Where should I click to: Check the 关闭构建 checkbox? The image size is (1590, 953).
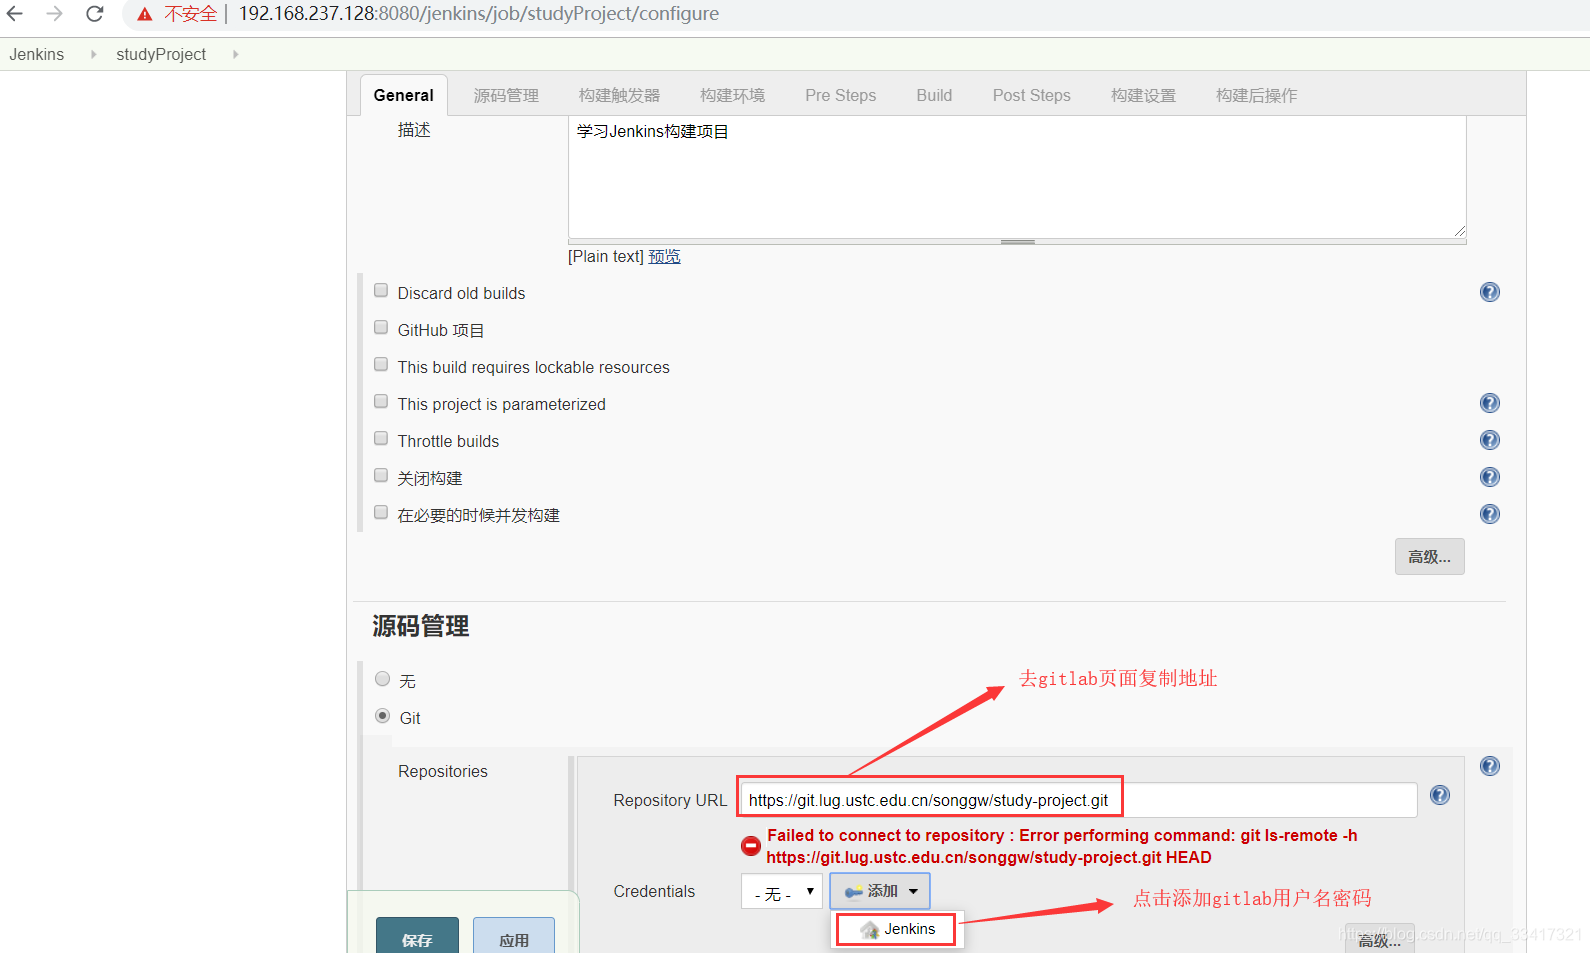(381, 476)
